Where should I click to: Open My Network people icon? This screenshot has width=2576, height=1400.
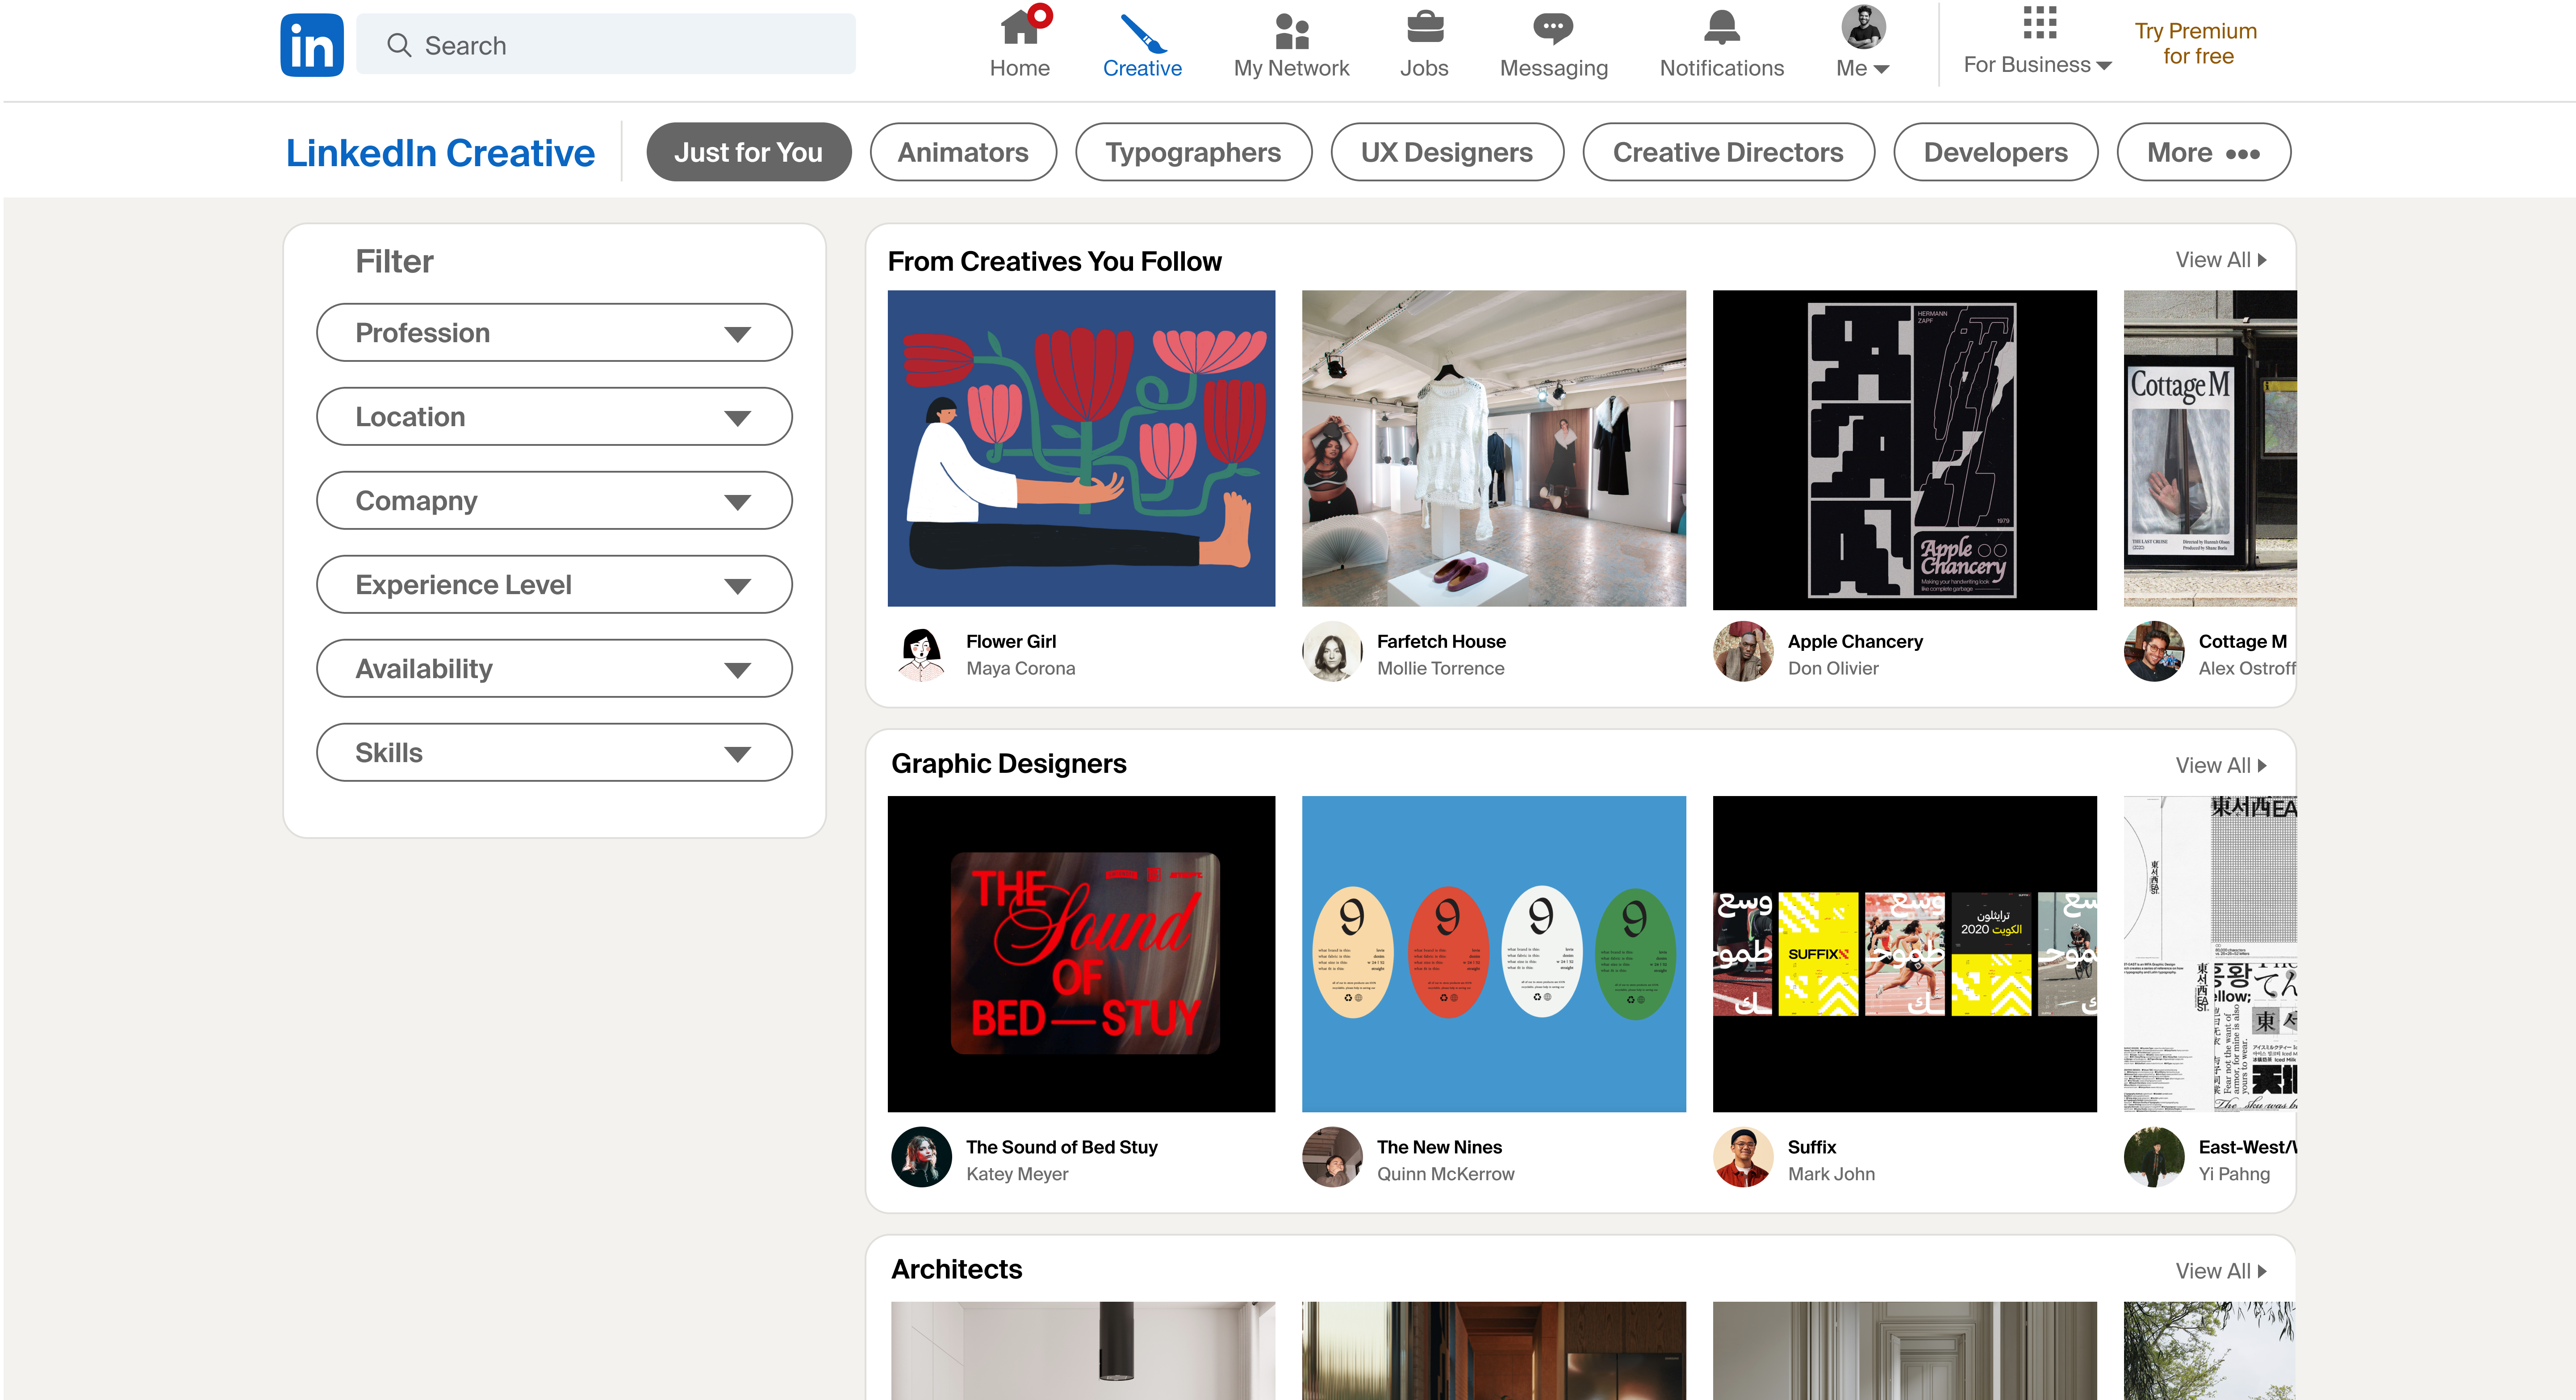pos(1291,31)
